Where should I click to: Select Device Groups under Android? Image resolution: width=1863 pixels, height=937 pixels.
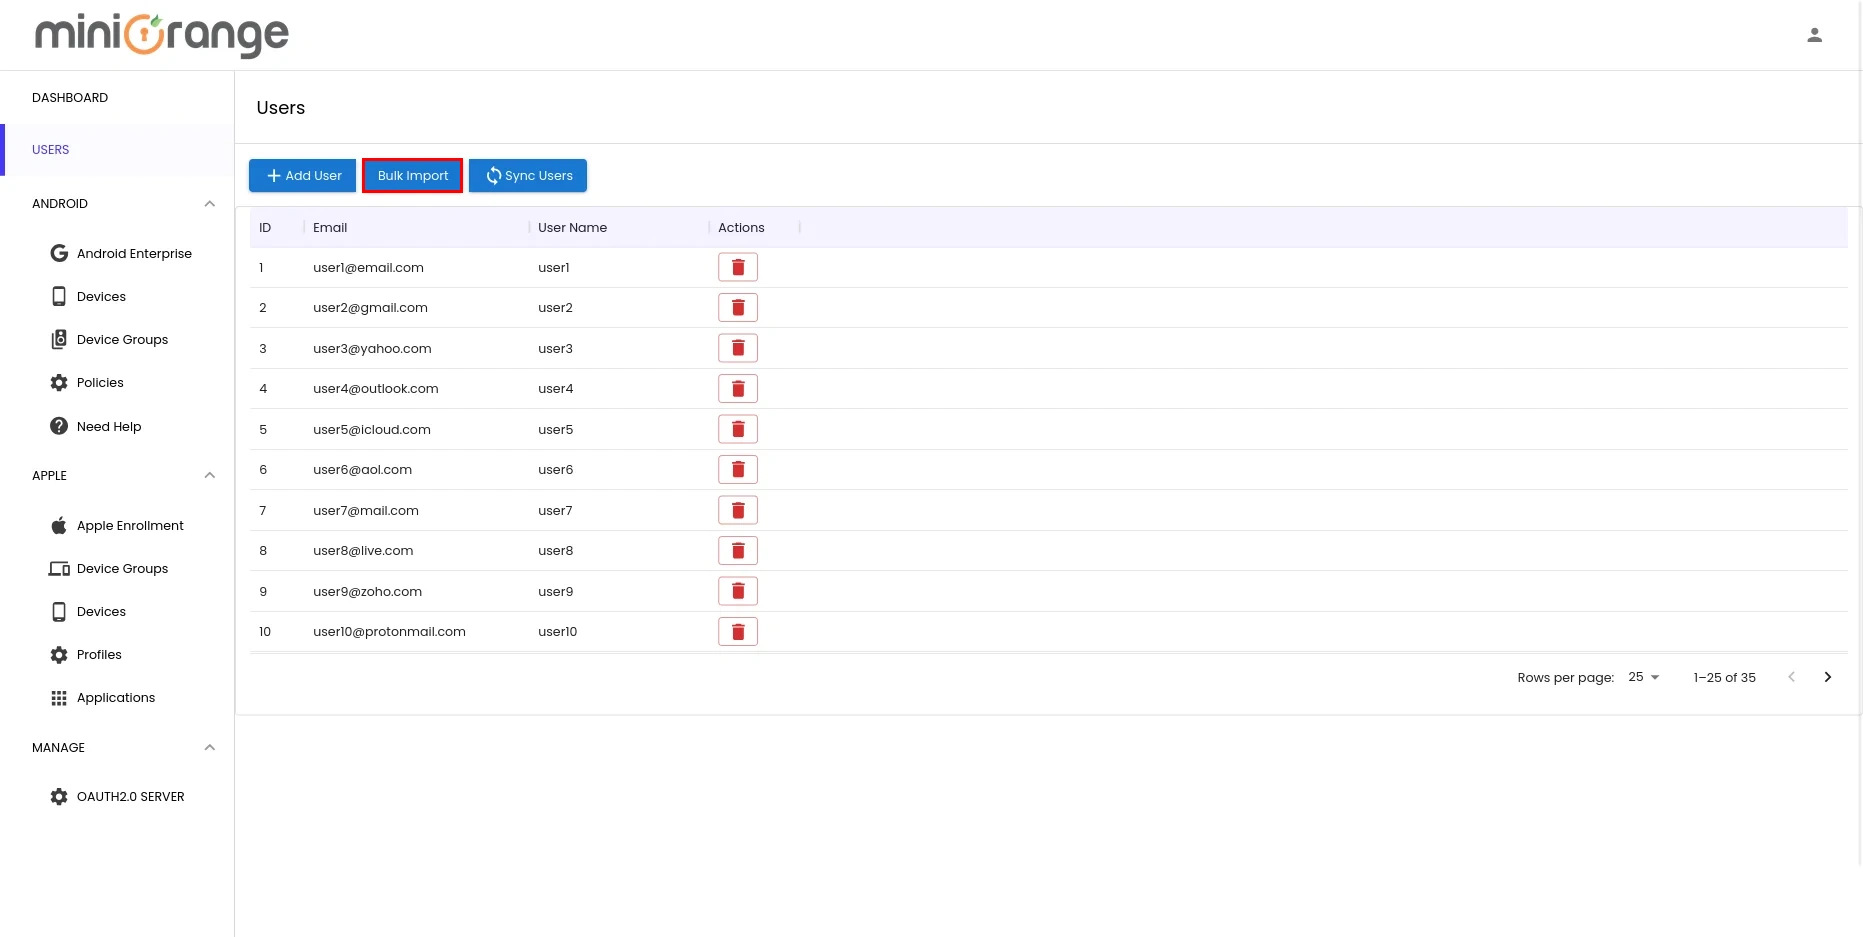click(122, 339)
